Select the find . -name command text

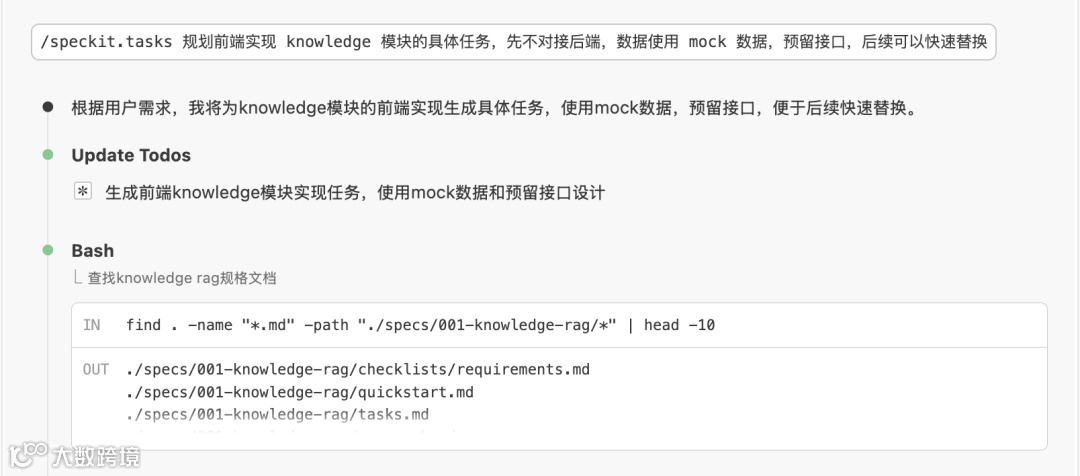tap(420, 325)
